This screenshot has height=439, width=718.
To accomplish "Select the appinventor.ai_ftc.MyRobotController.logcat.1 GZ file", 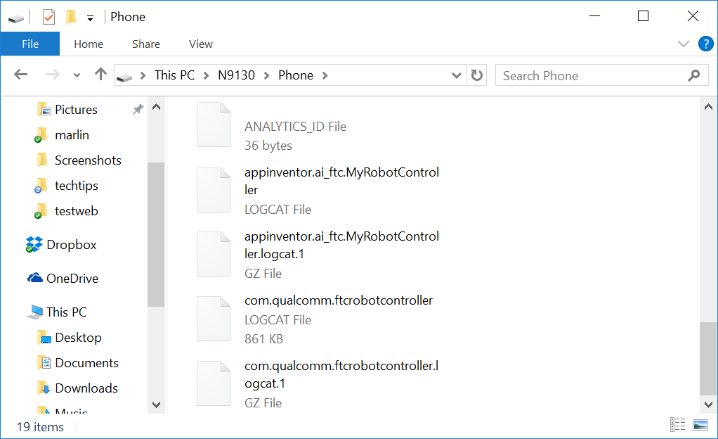I will (x=318, y=255).
